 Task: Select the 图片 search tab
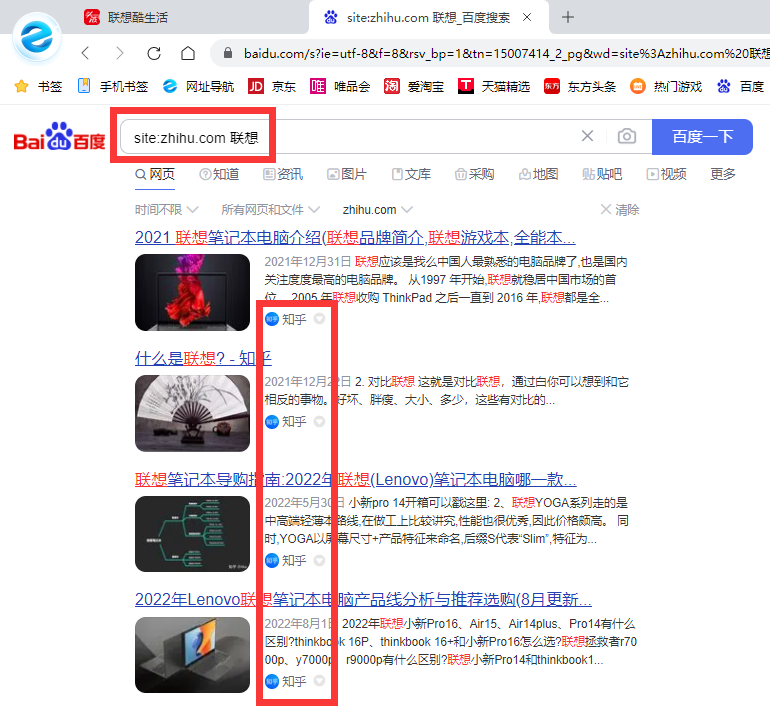pos(347,174)
